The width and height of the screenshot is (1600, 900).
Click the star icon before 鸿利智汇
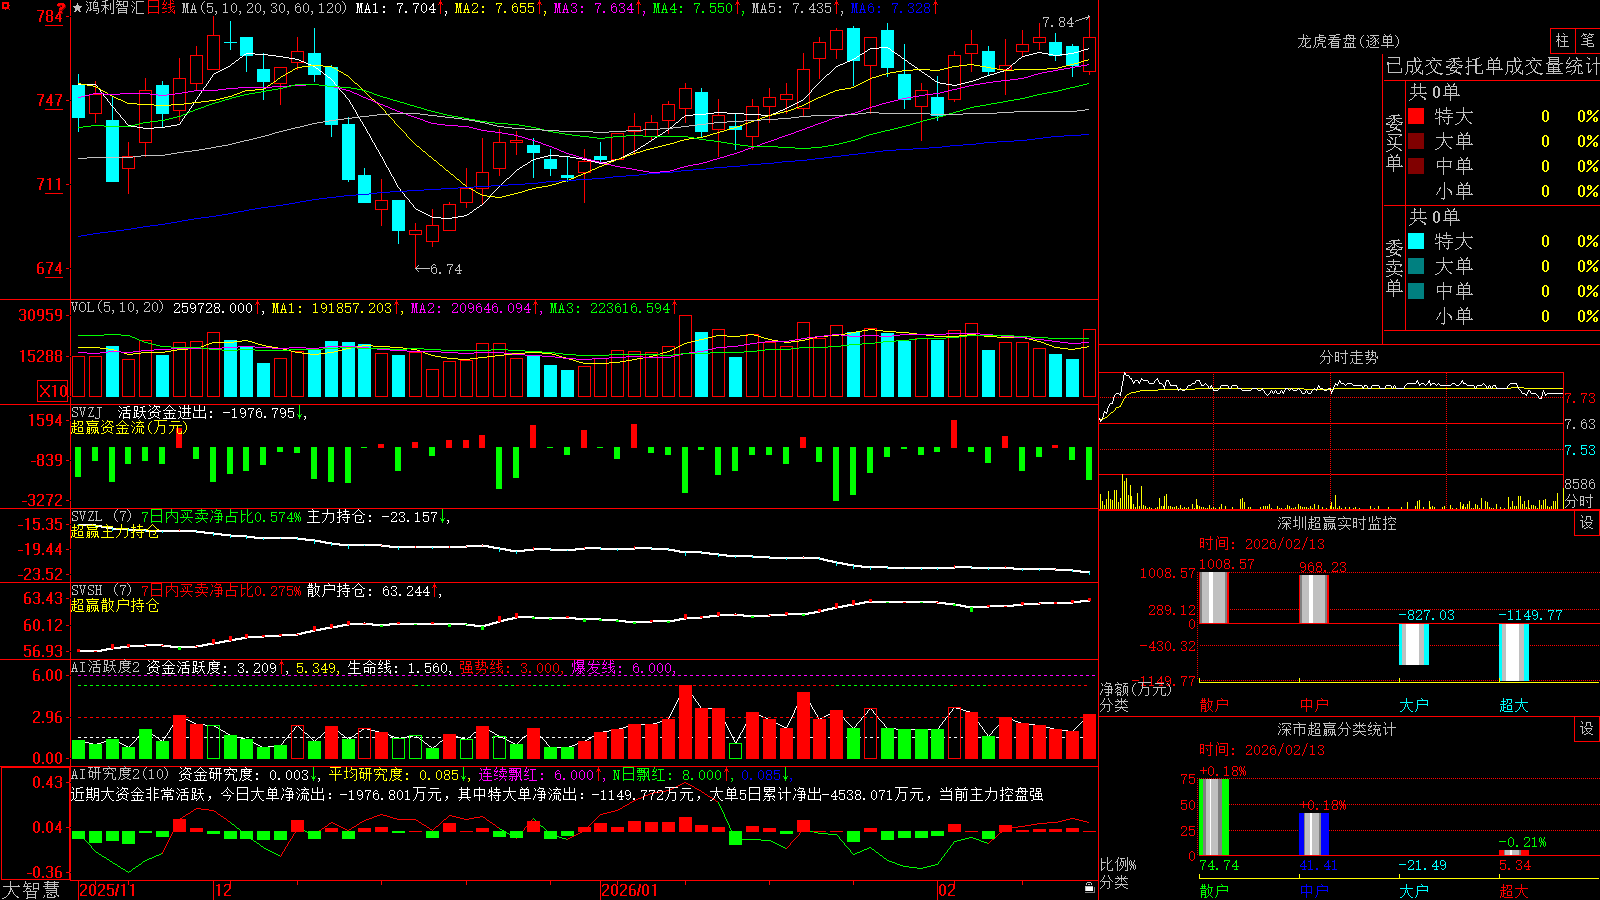78,8
